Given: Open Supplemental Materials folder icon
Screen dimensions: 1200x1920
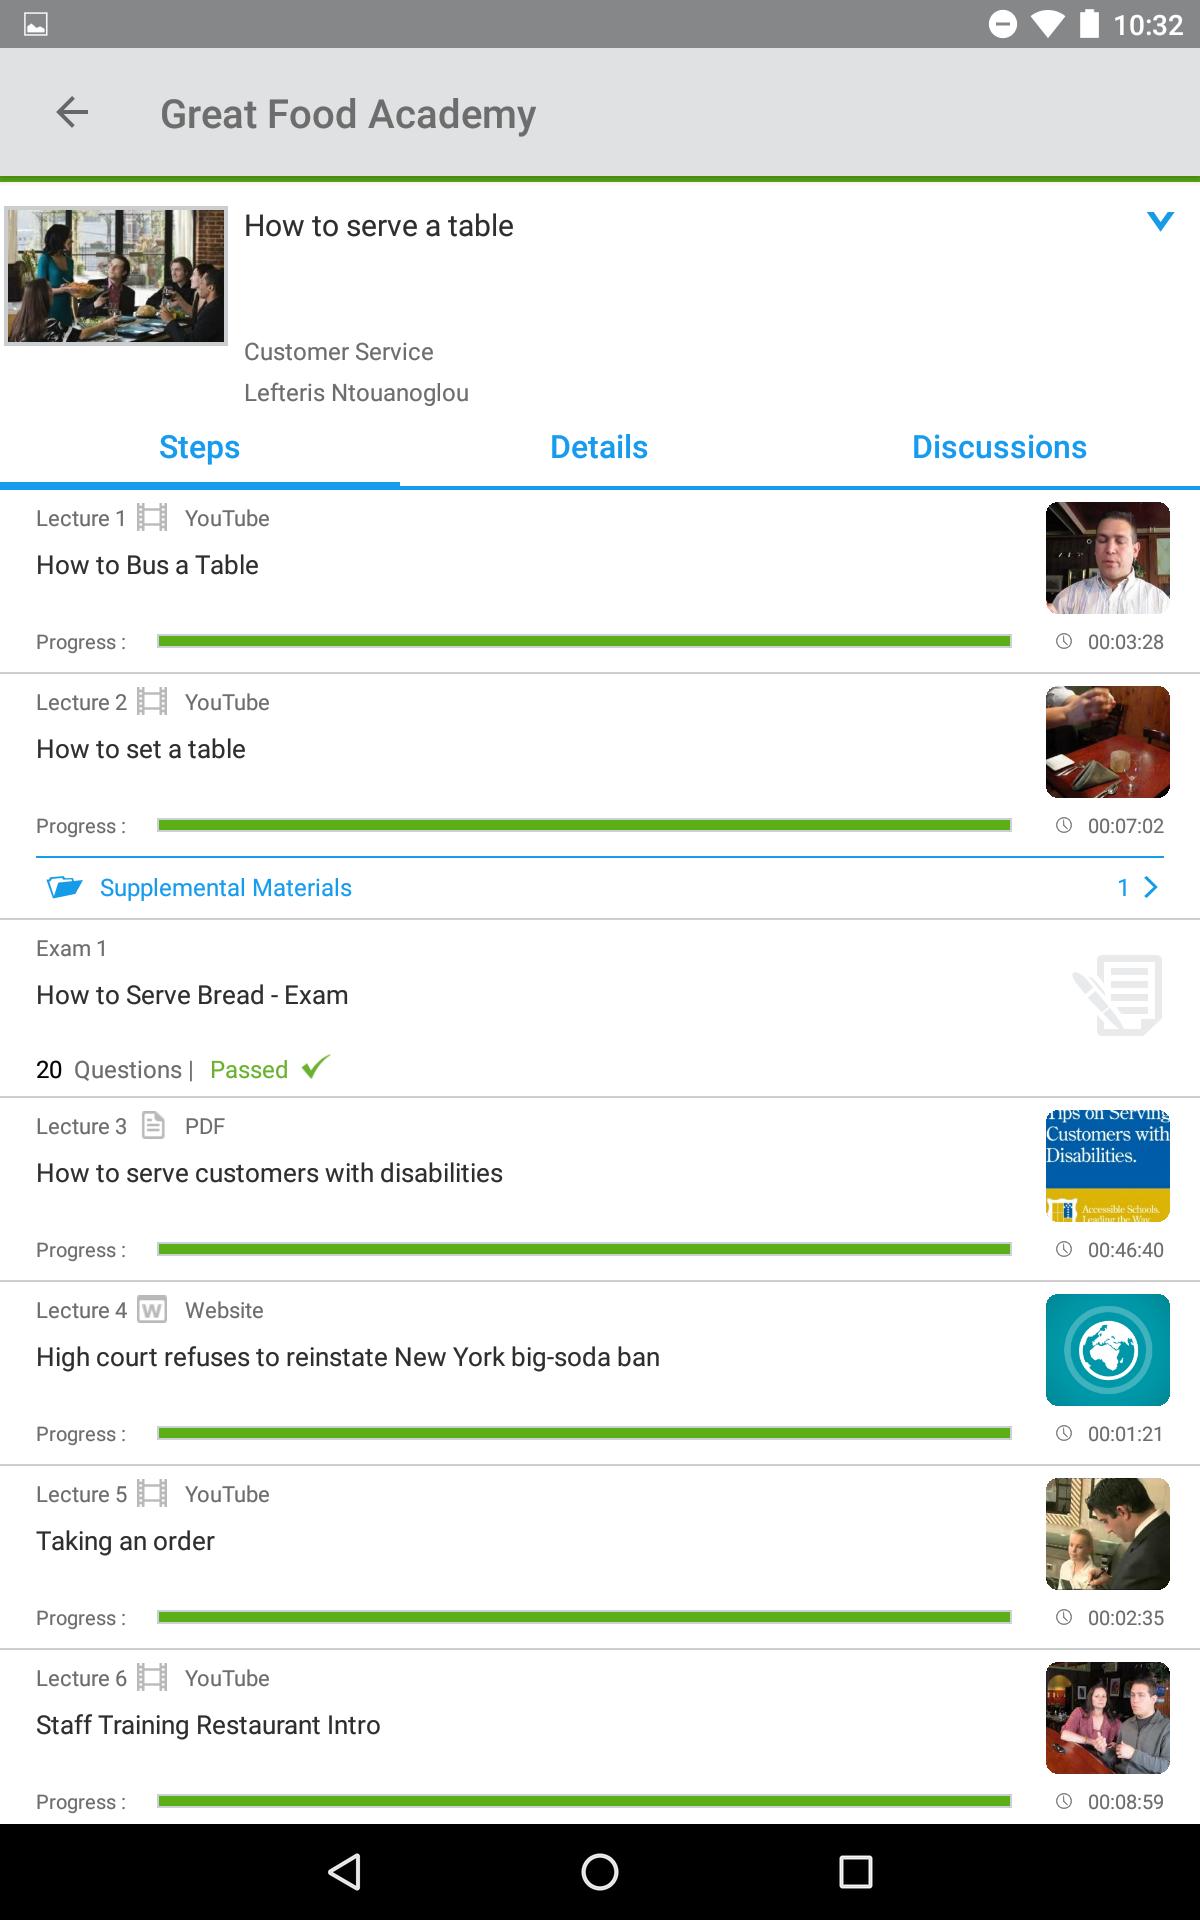Looking at the screenshot, I should coord(65,887).
